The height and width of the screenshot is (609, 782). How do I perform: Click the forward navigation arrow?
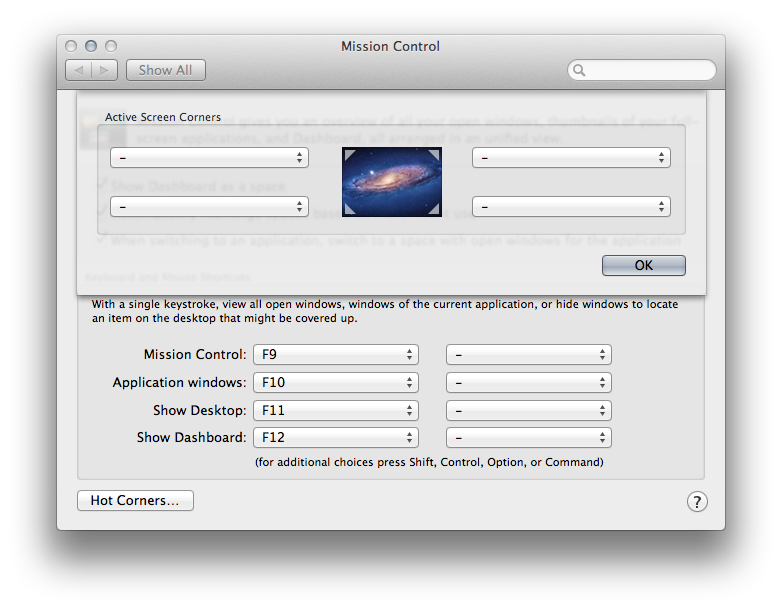pyautogui.click(x=104, y=70)
